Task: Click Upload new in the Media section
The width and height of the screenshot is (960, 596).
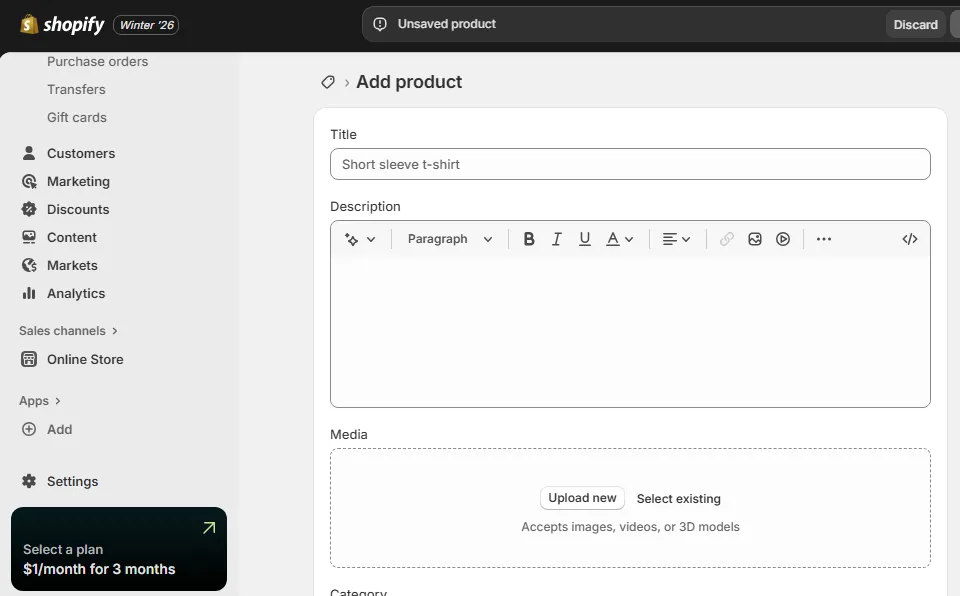Action: click(582, 497)
